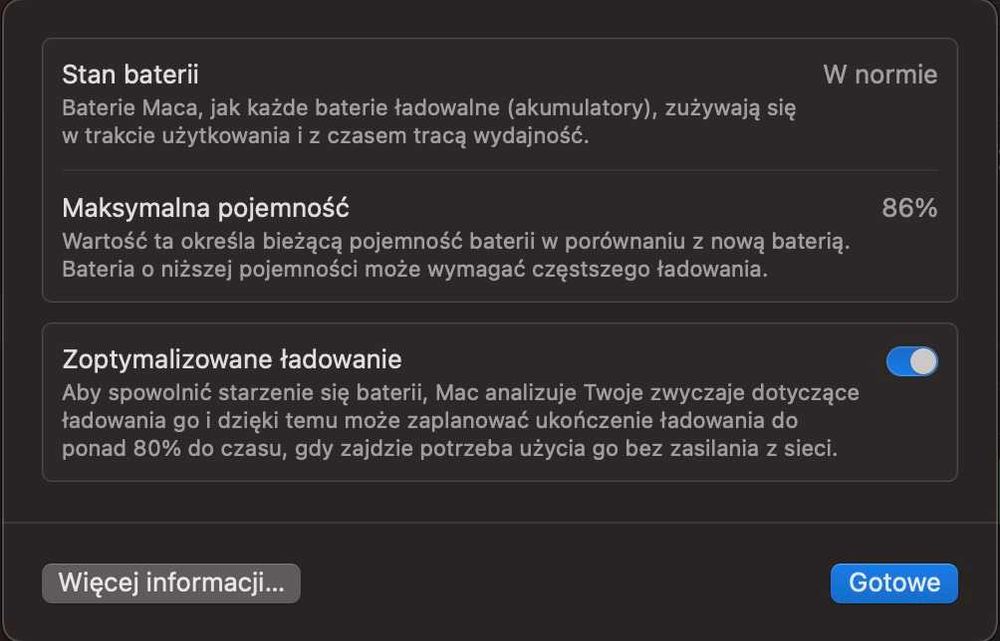Click the Zoptymalizowane ładowanie heading text

232,359
